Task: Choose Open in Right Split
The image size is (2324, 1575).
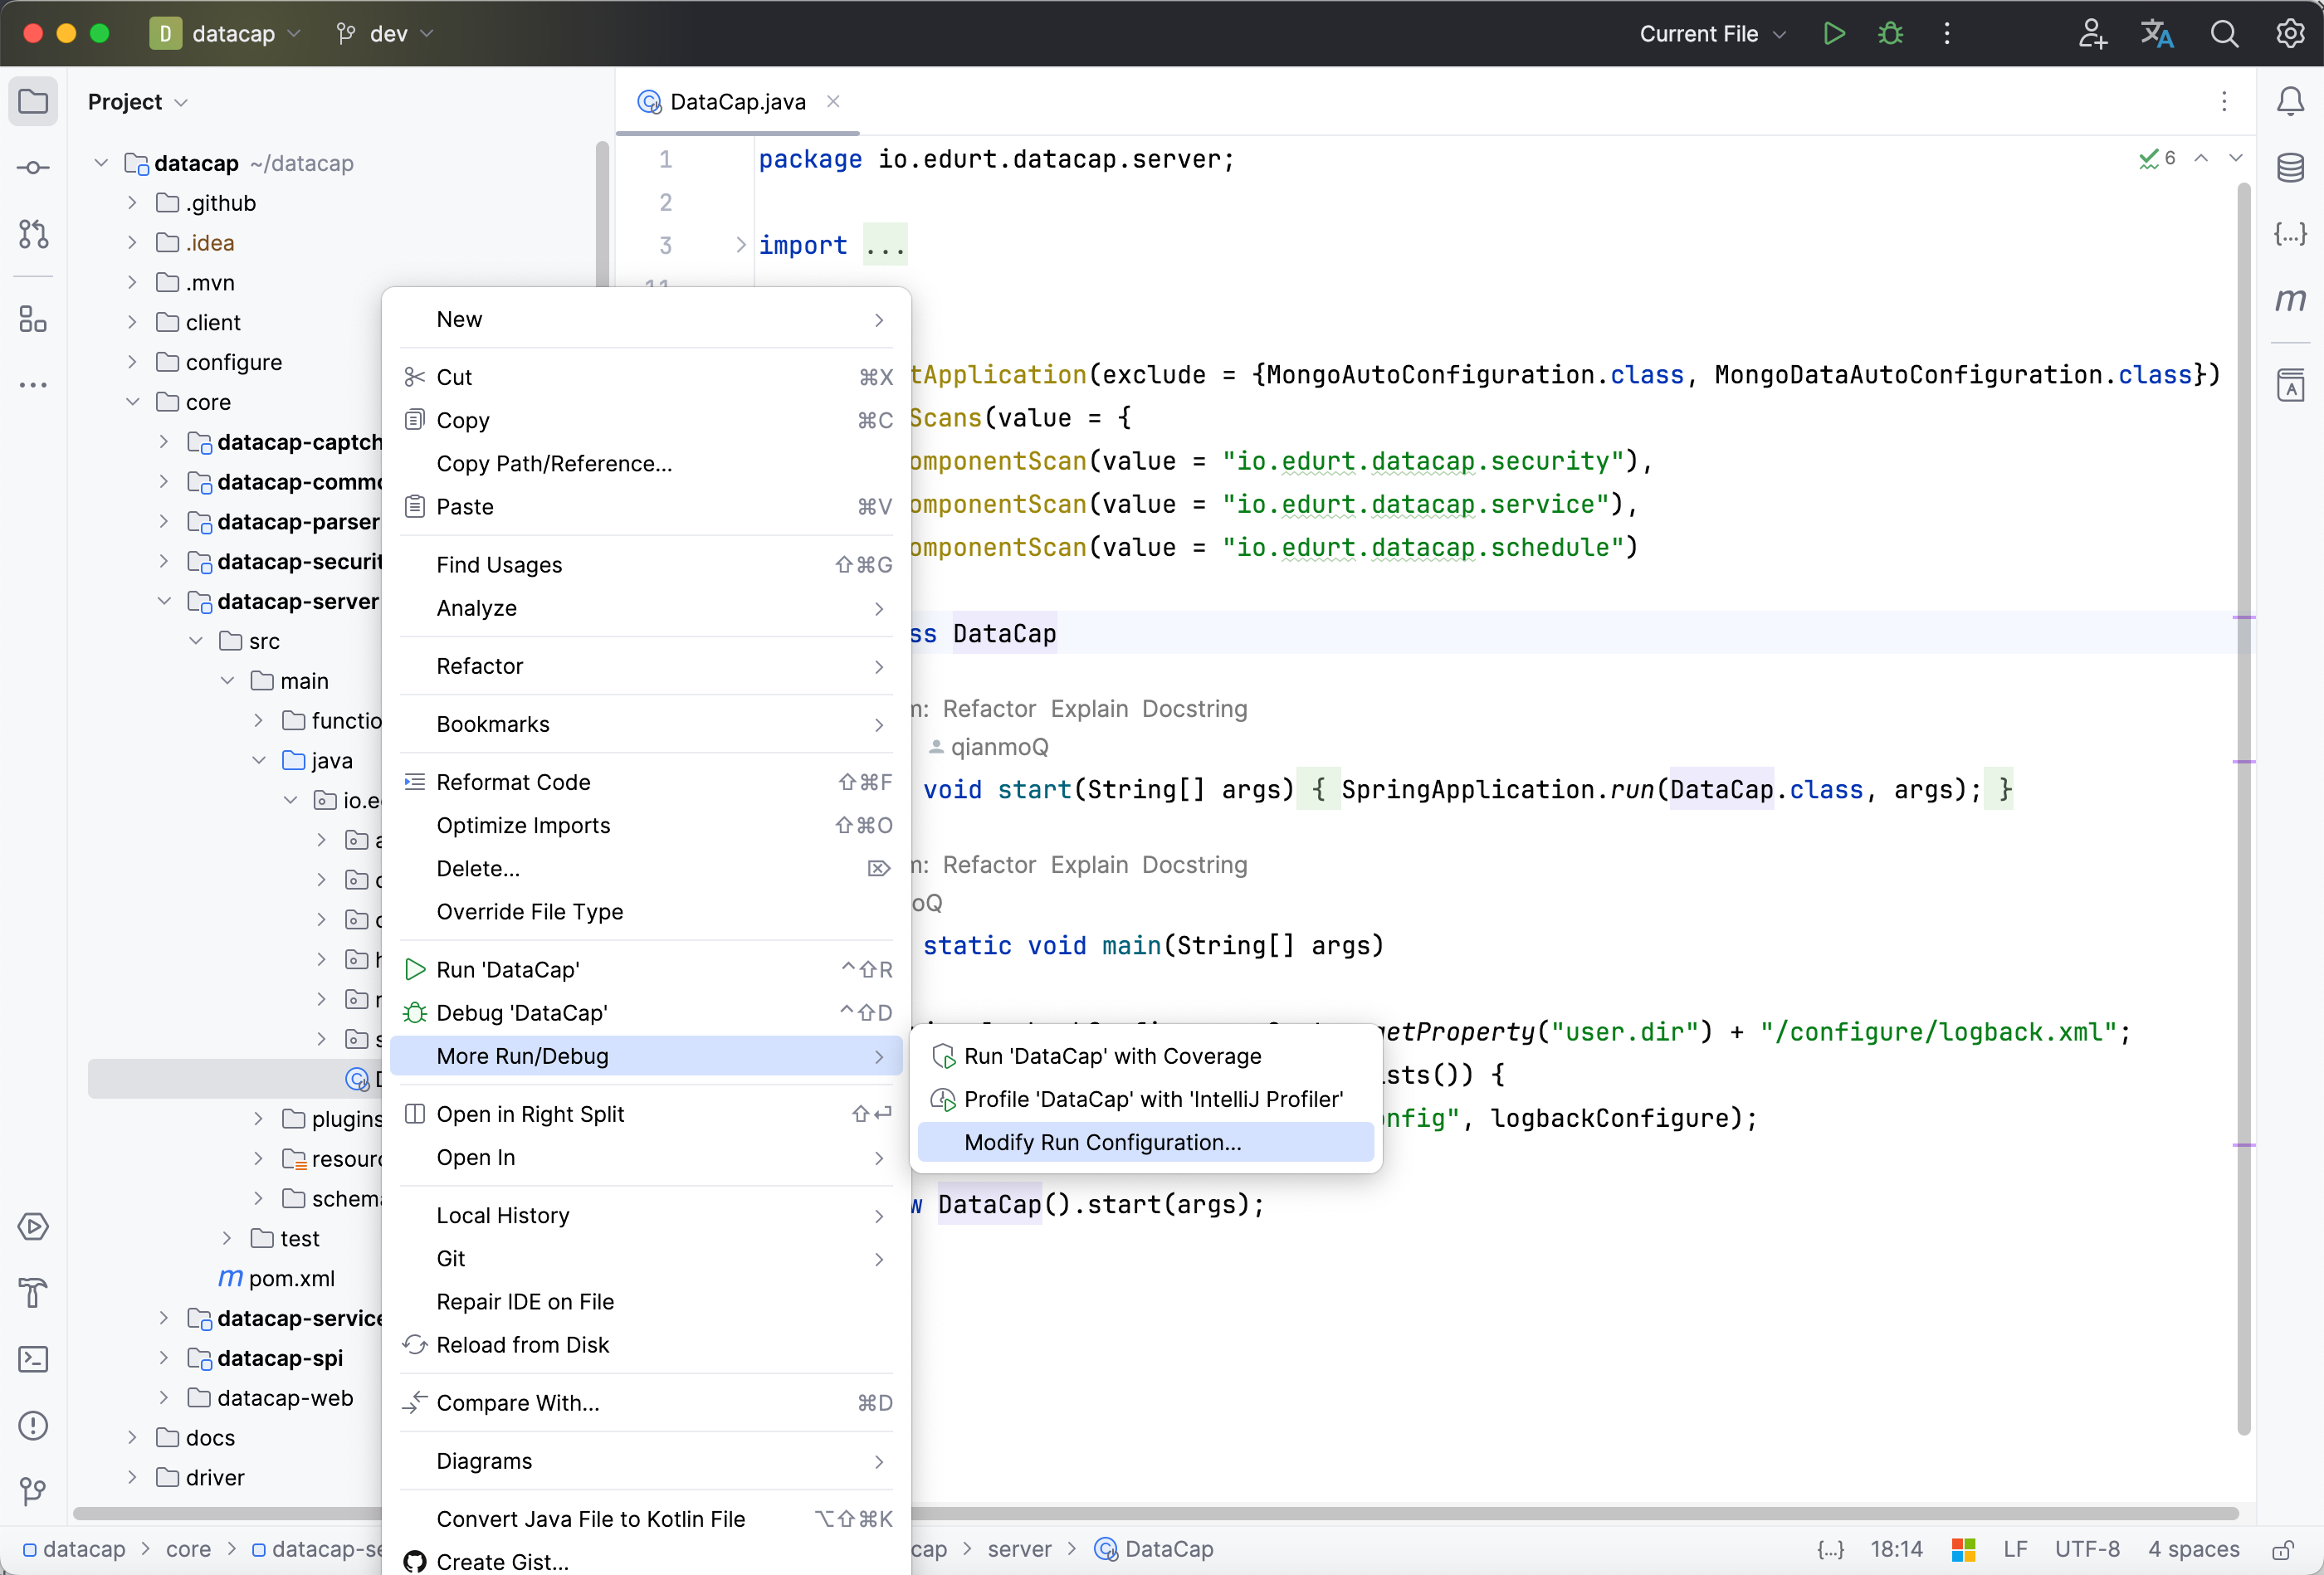Action: pos(646,1114)
